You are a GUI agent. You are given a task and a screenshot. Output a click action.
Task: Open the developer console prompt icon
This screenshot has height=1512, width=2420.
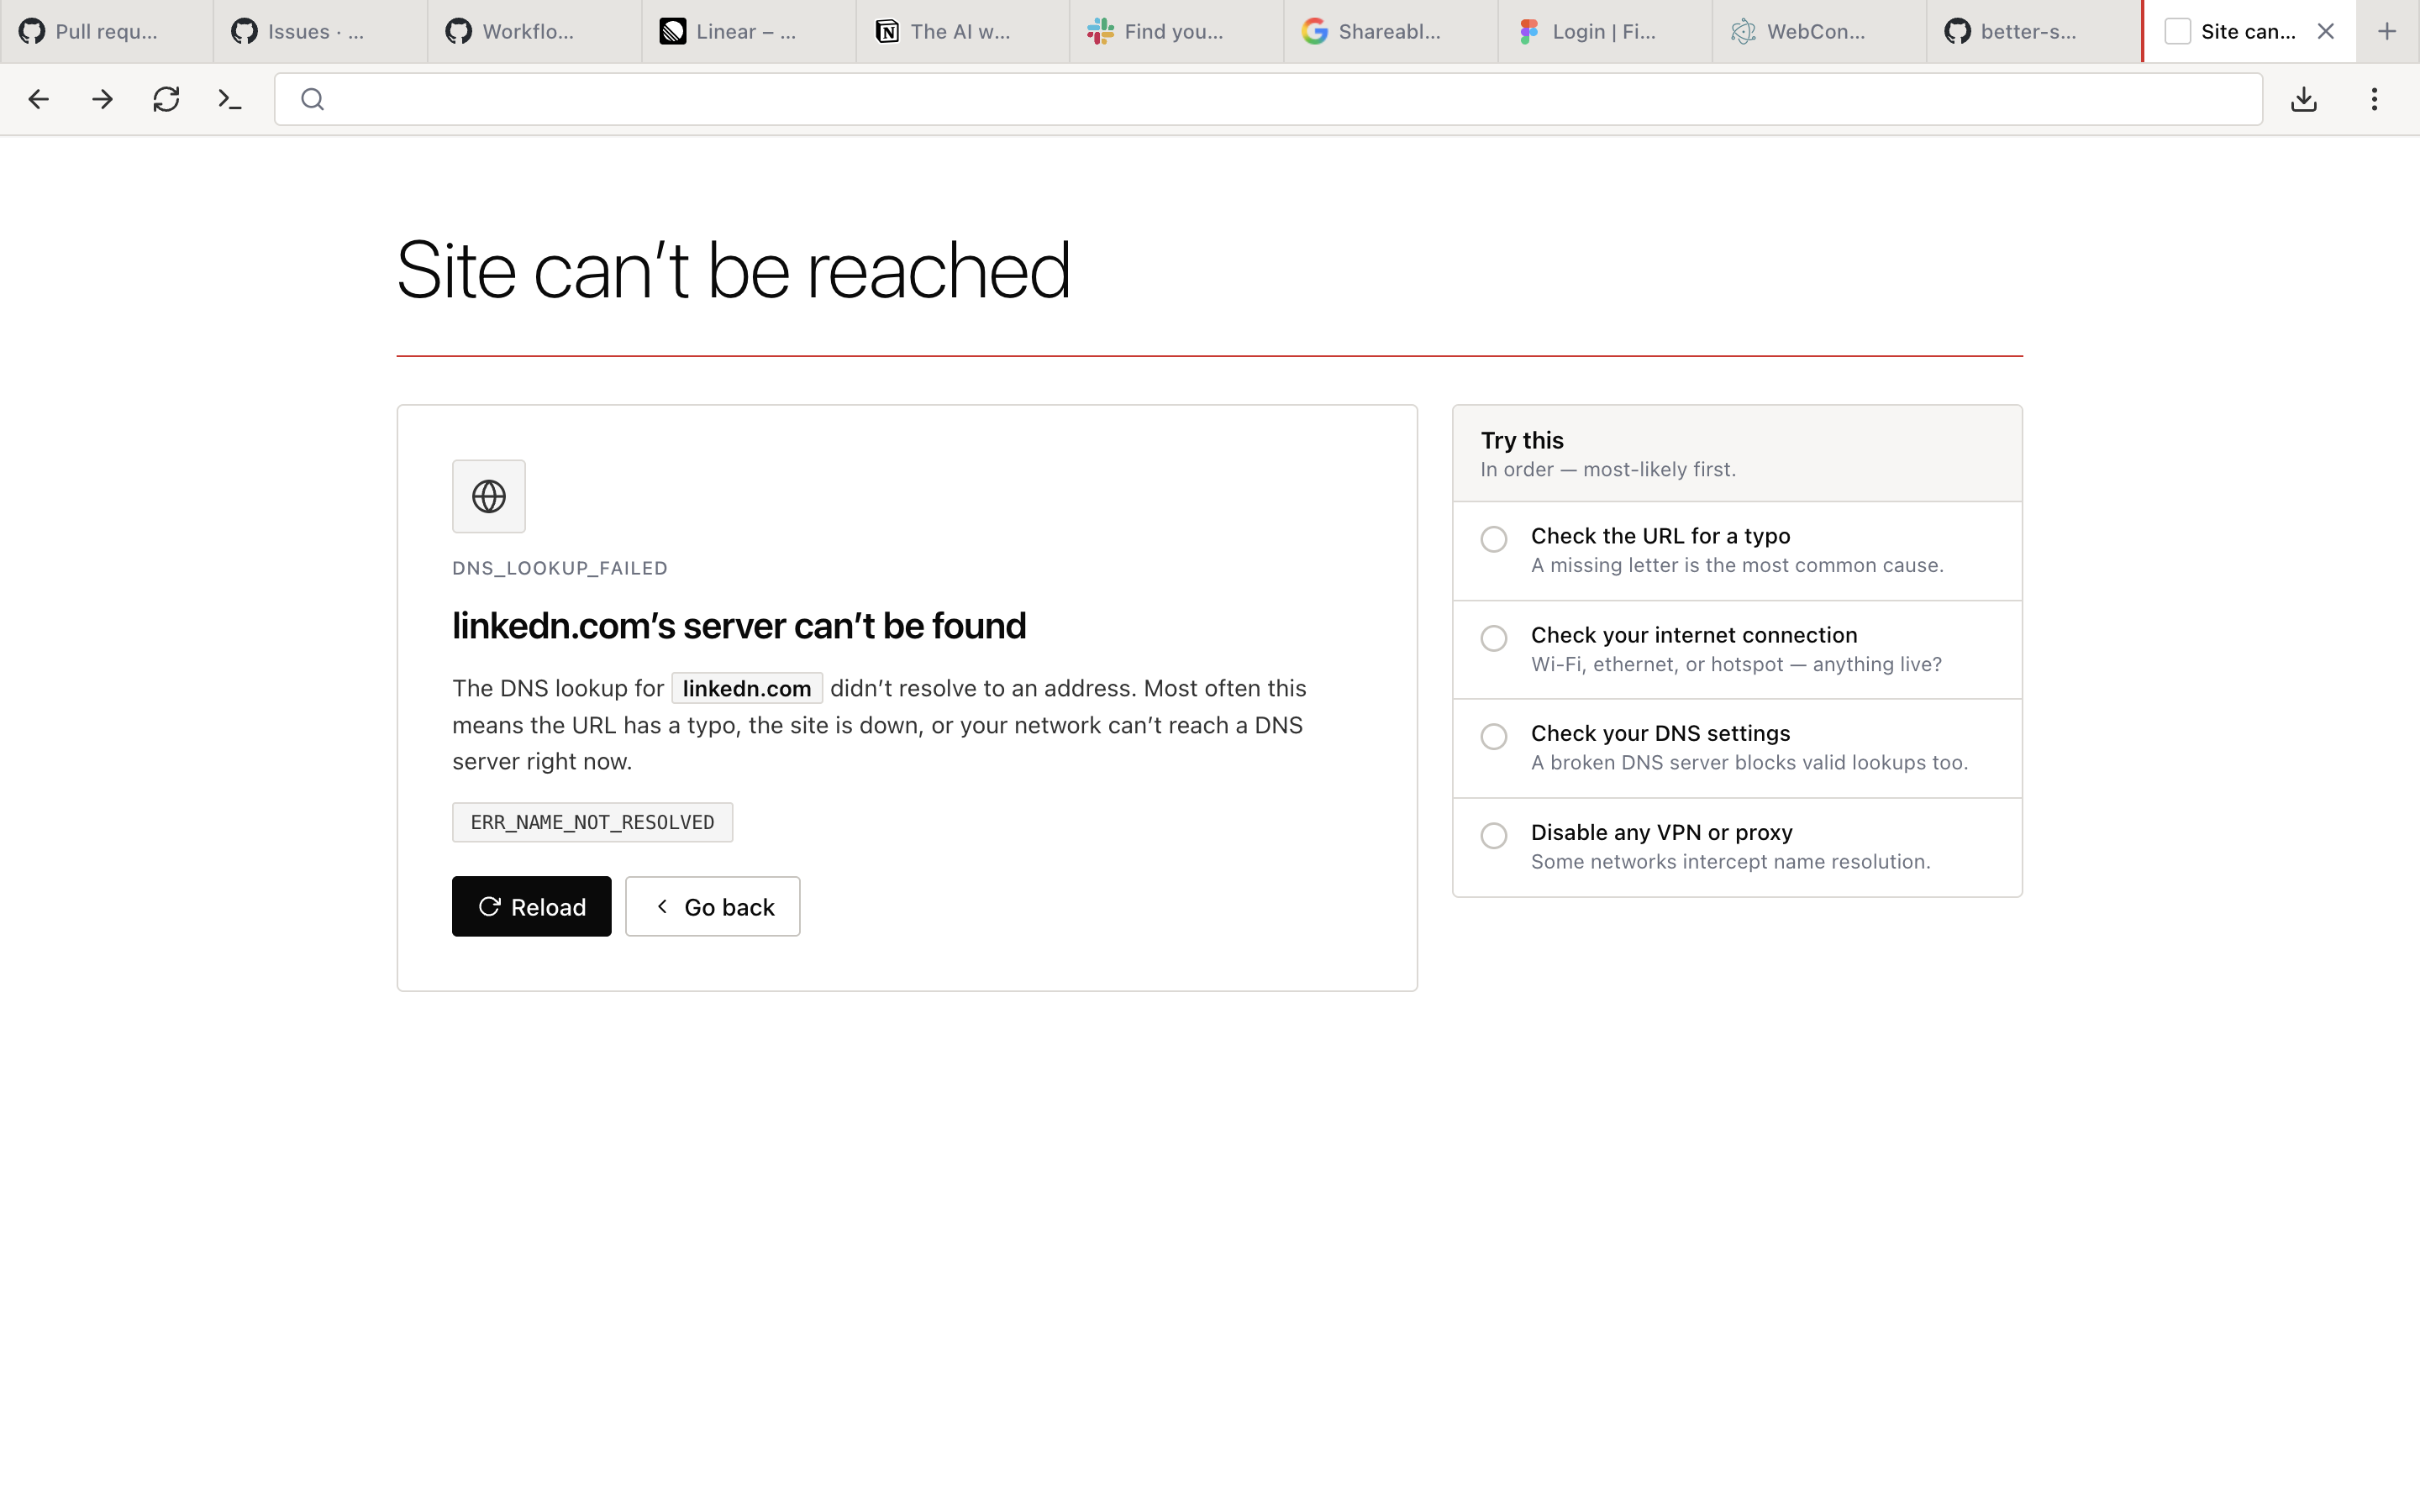[x=230, y=99]
